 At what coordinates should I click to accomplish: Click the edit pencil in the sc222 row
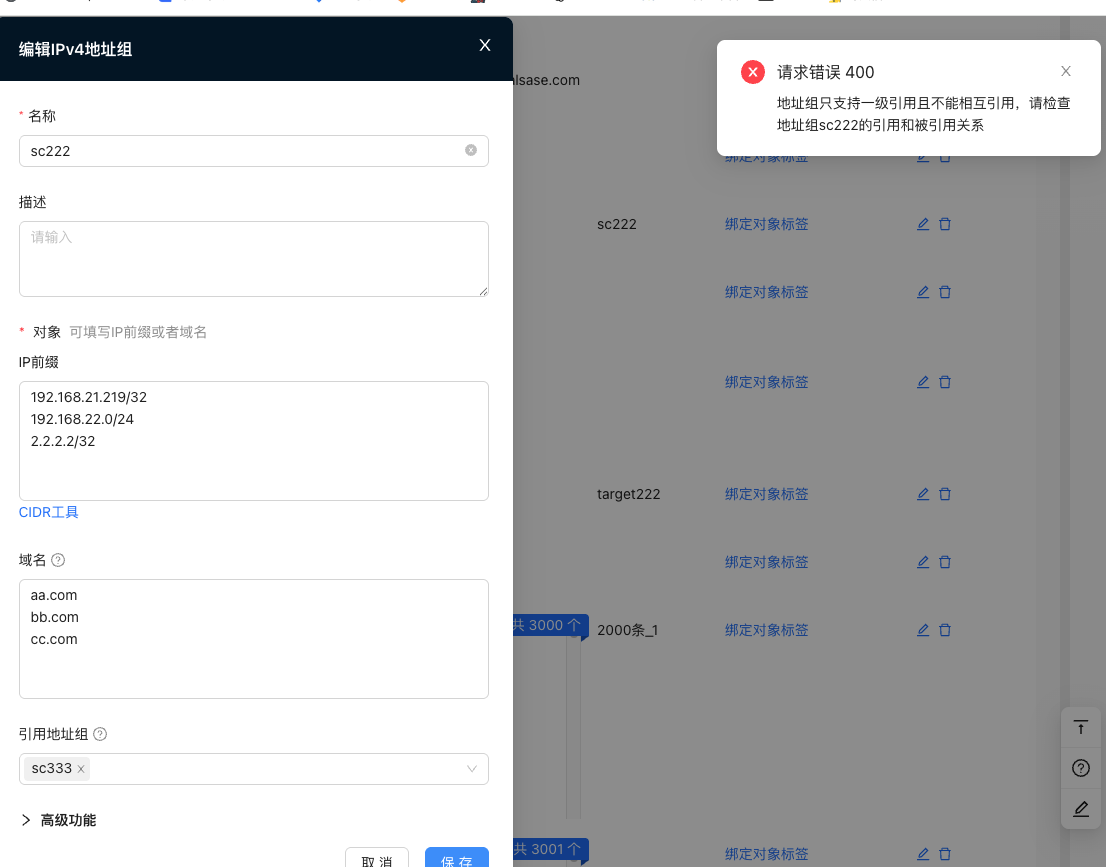(x=923, y=224)
